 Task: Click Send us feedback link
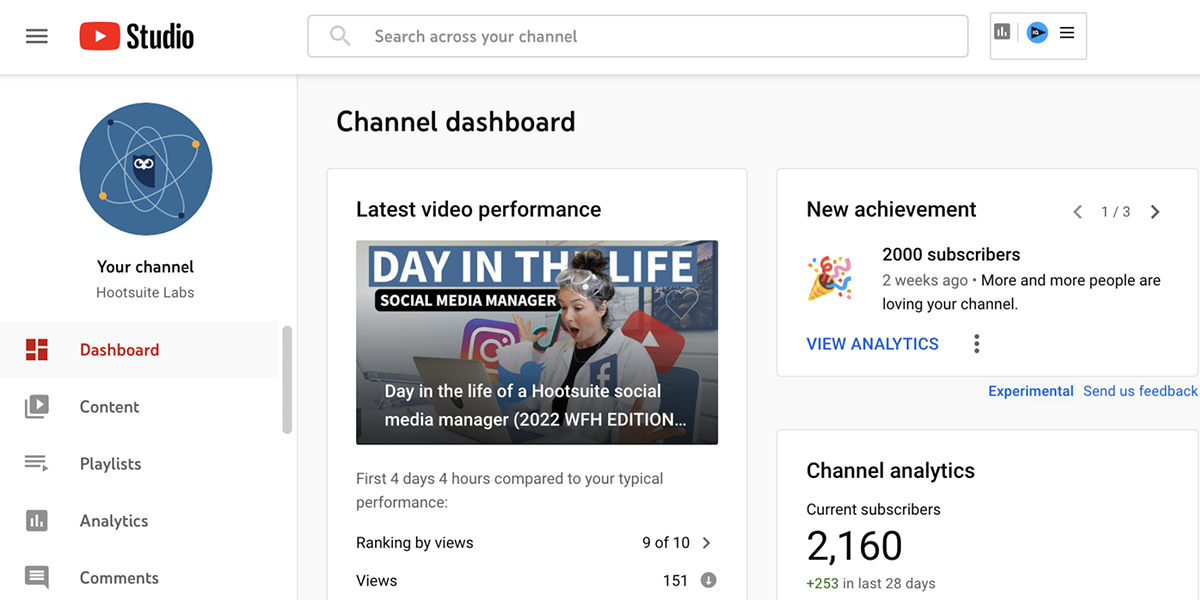pos(1140,391)
